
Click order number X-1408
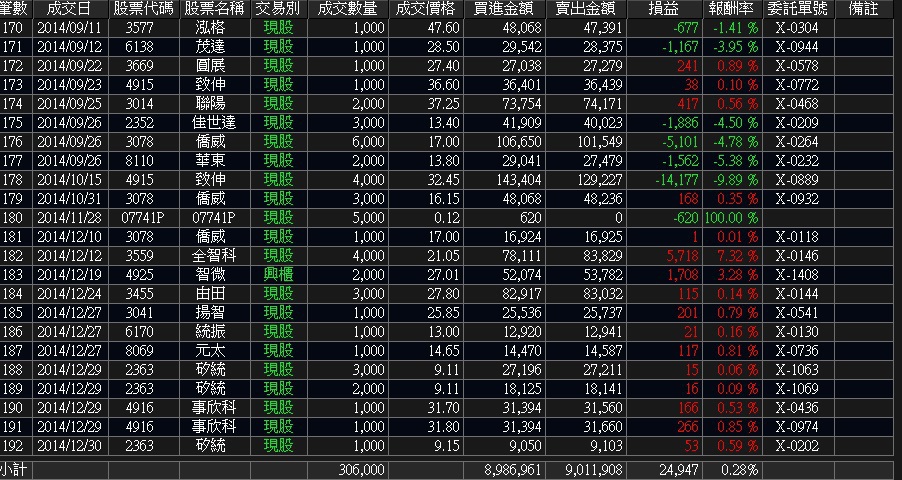coord(797,275)
